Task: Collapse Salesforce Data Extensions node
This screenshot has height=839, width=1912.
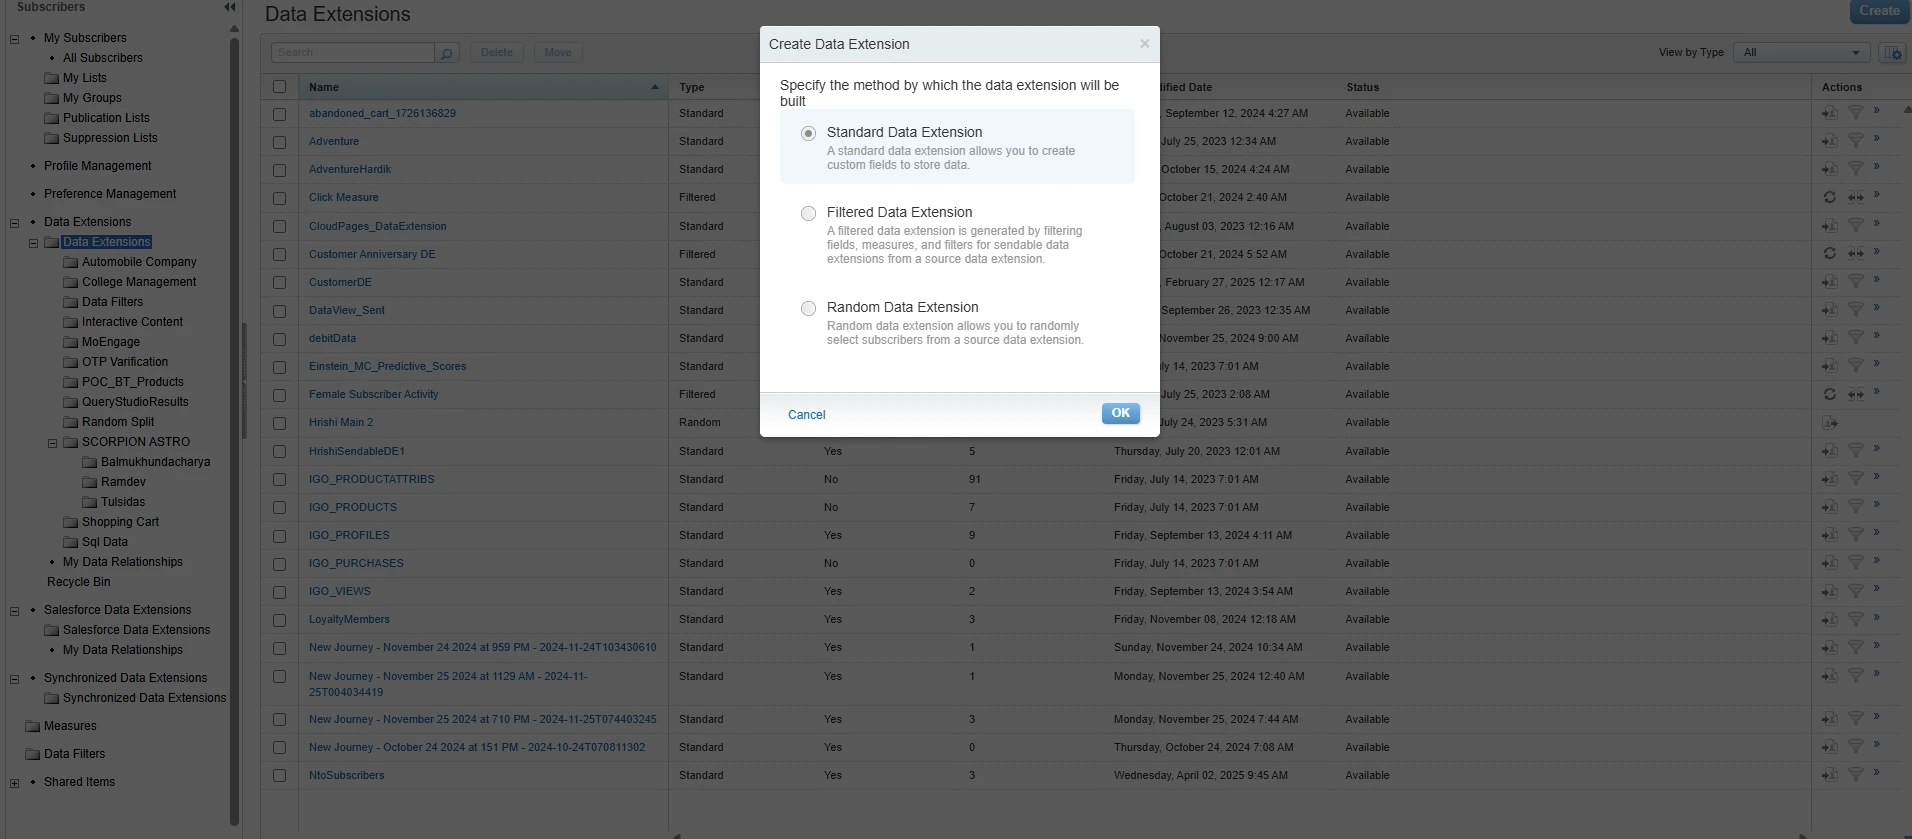Action: click(14, 611)
